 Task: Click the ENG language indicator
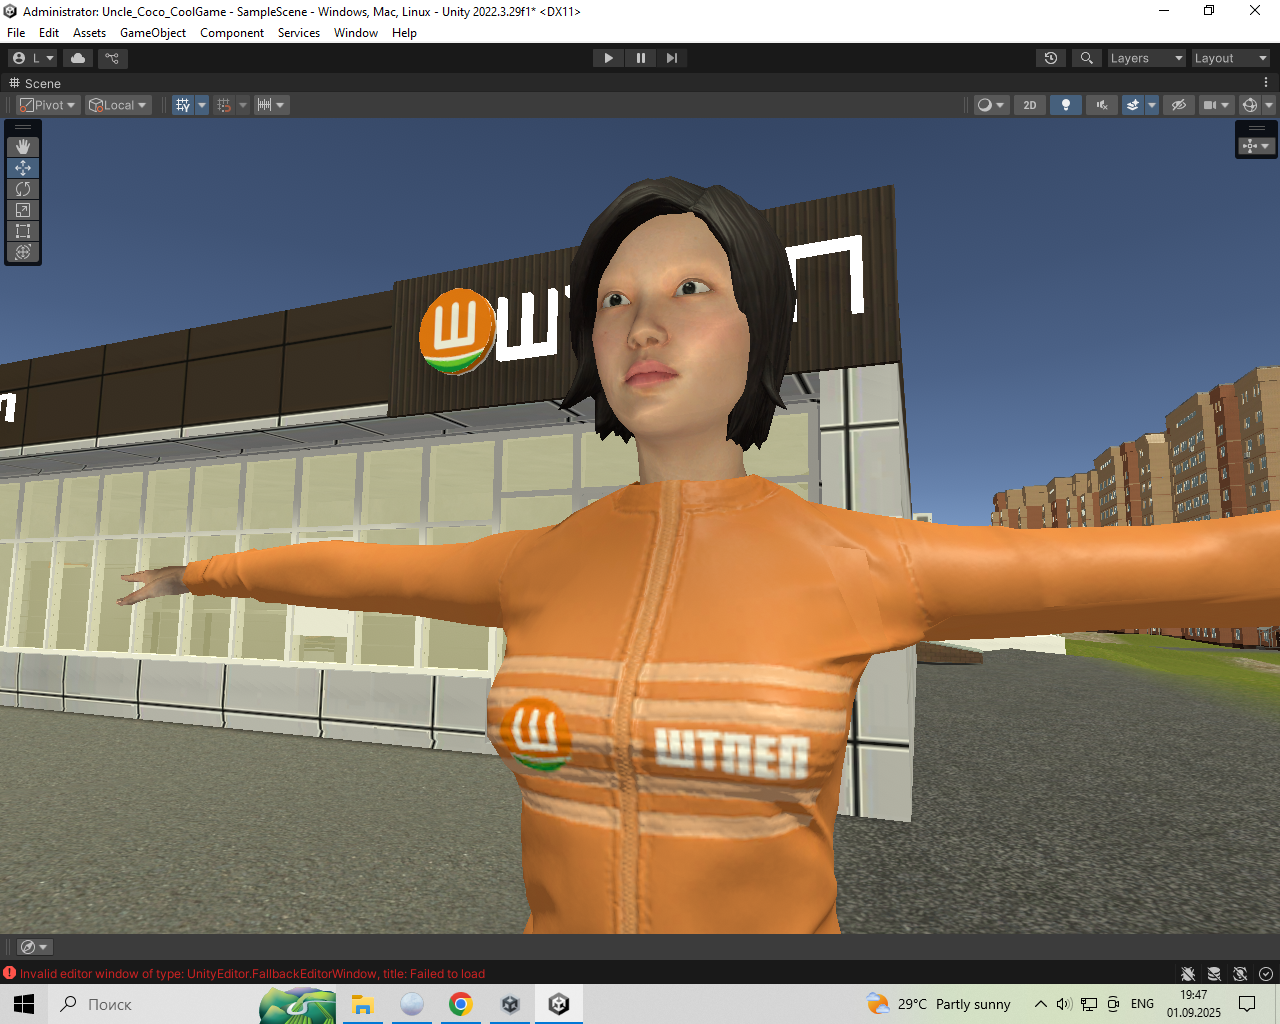tap(1142, 1004)
